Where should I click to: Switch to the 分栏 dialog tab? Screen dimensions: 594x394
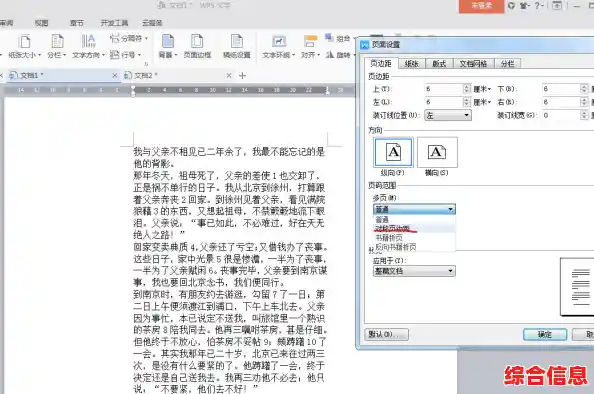tap(507, 64)
